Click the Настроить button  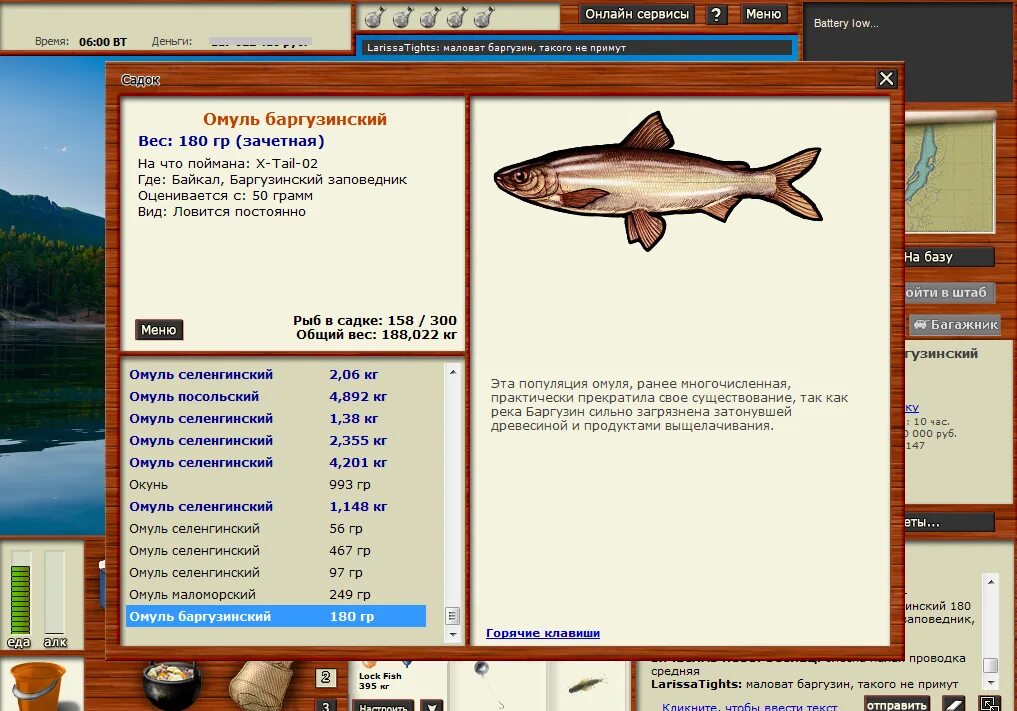tap(383, 706)
